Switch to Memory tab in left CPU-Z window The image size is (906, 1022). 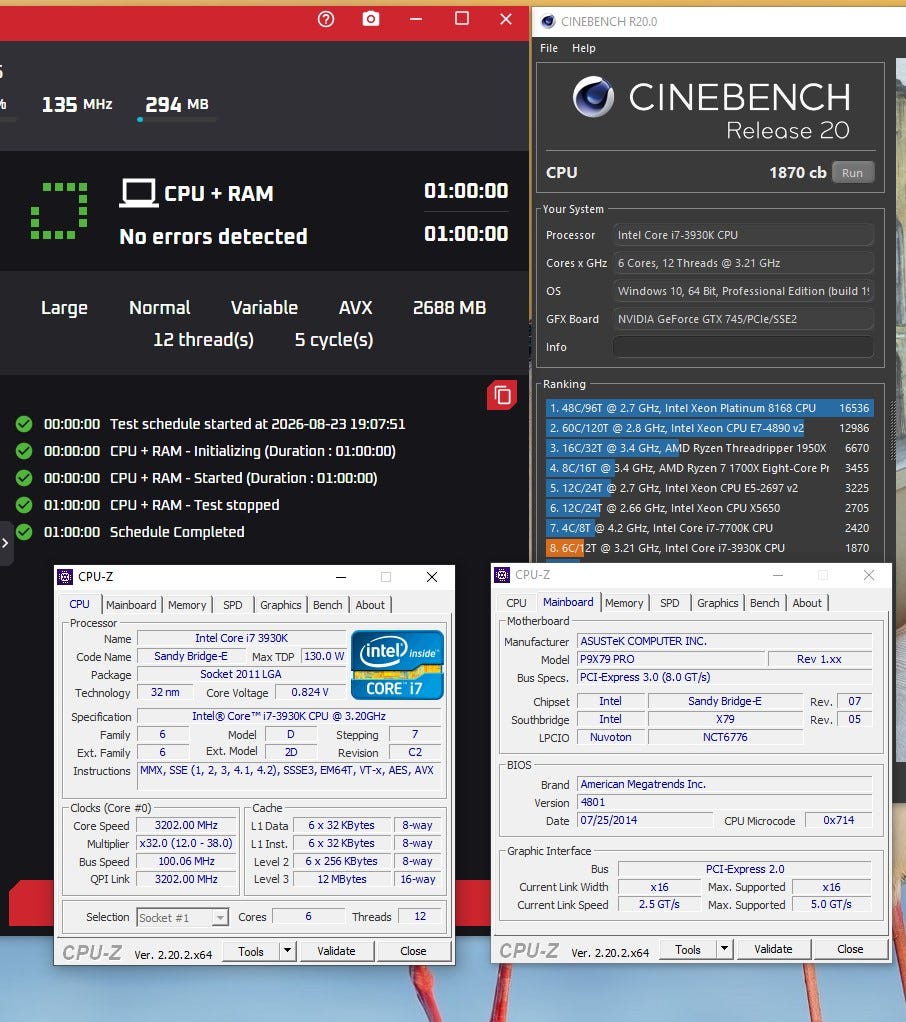(187, 605)
